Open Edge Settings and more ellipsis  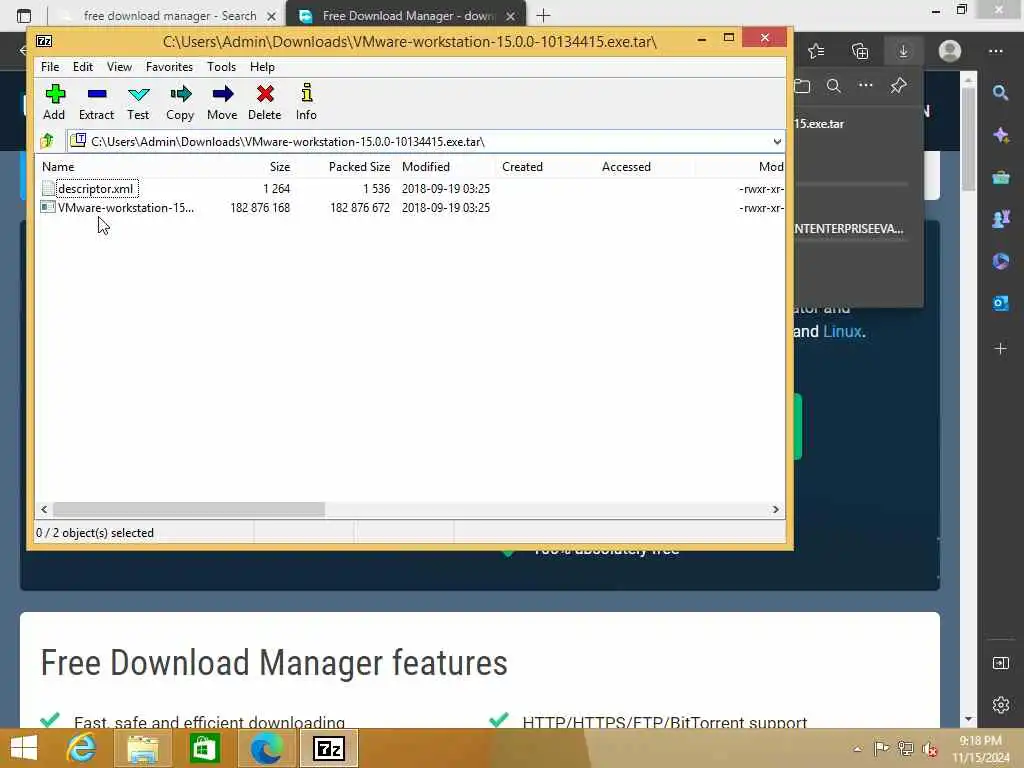click(995, 51)
